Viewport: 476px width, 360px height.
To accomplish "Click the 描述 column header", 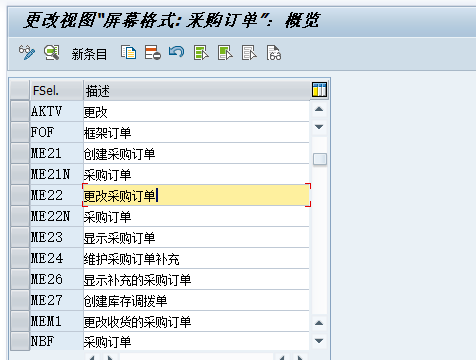I will click(197, 90).
